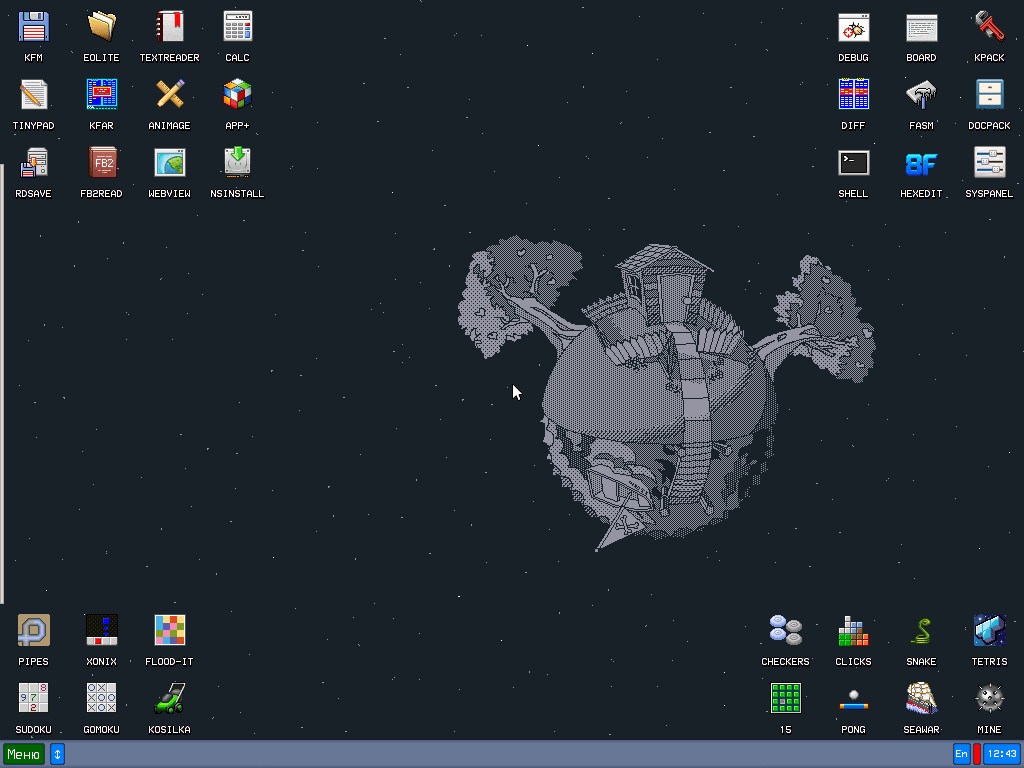Image resolution: width=1024 pixels, height=768 pixels.
Task: Open the DIFF comparison icon
Action: [x=854, y=95]
